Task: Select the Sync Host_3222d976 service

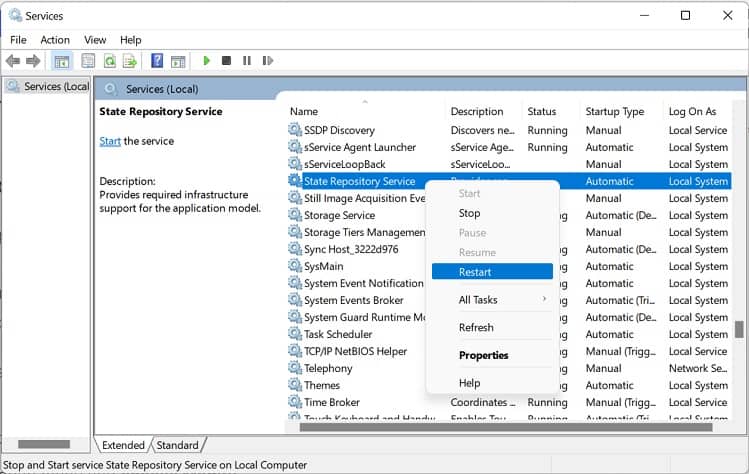Action: pos(351,249)
